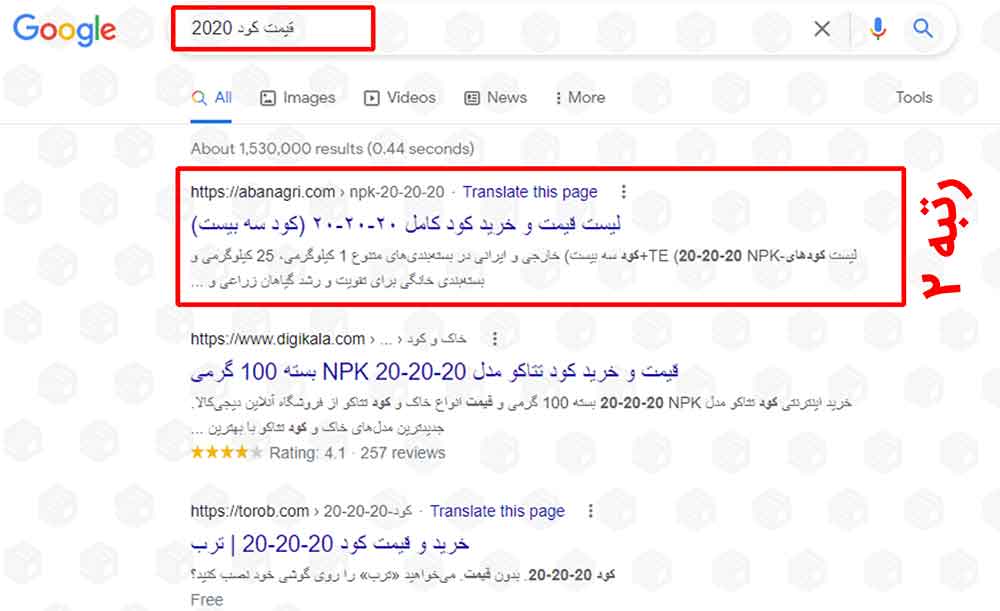Switch to the Images tab
The width and height of the screenshot is (1000, 611).
(x=298, y=97)
